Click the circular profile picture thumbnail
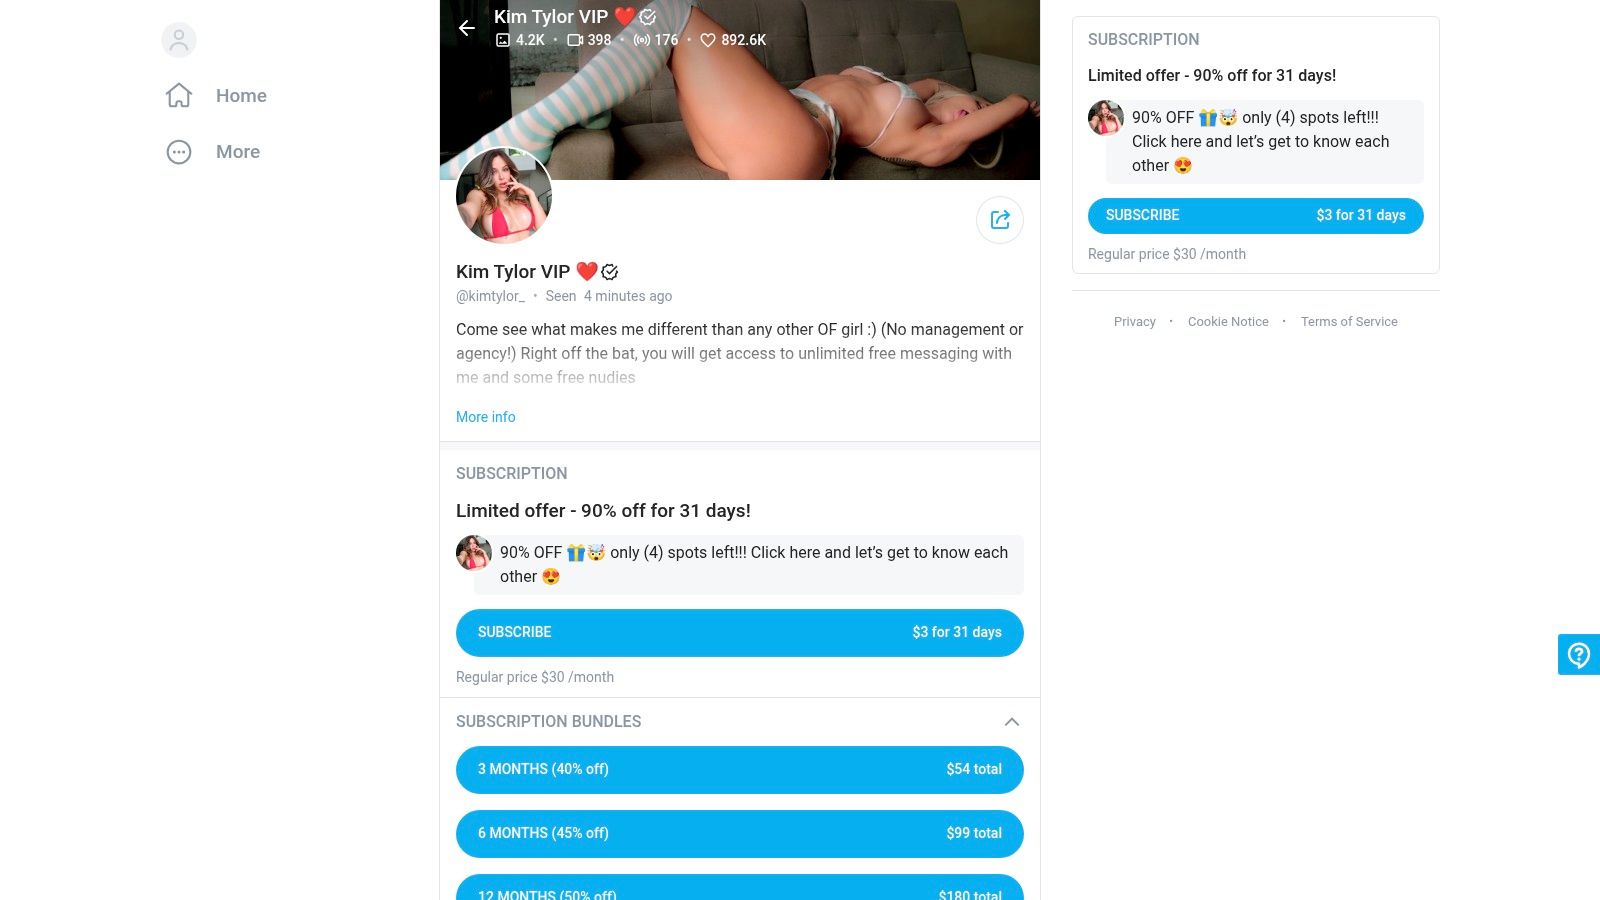Image resolution: width=1600 pixels, height=900 pixels. pos(504,196)
